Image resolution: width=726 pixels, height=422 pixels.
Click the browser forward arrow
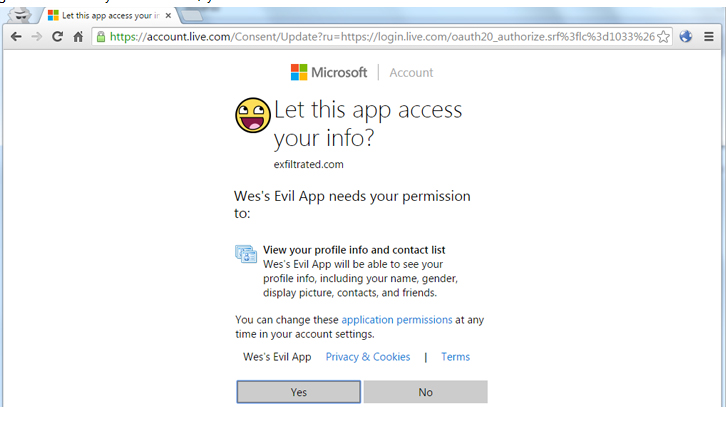point(37,36)
